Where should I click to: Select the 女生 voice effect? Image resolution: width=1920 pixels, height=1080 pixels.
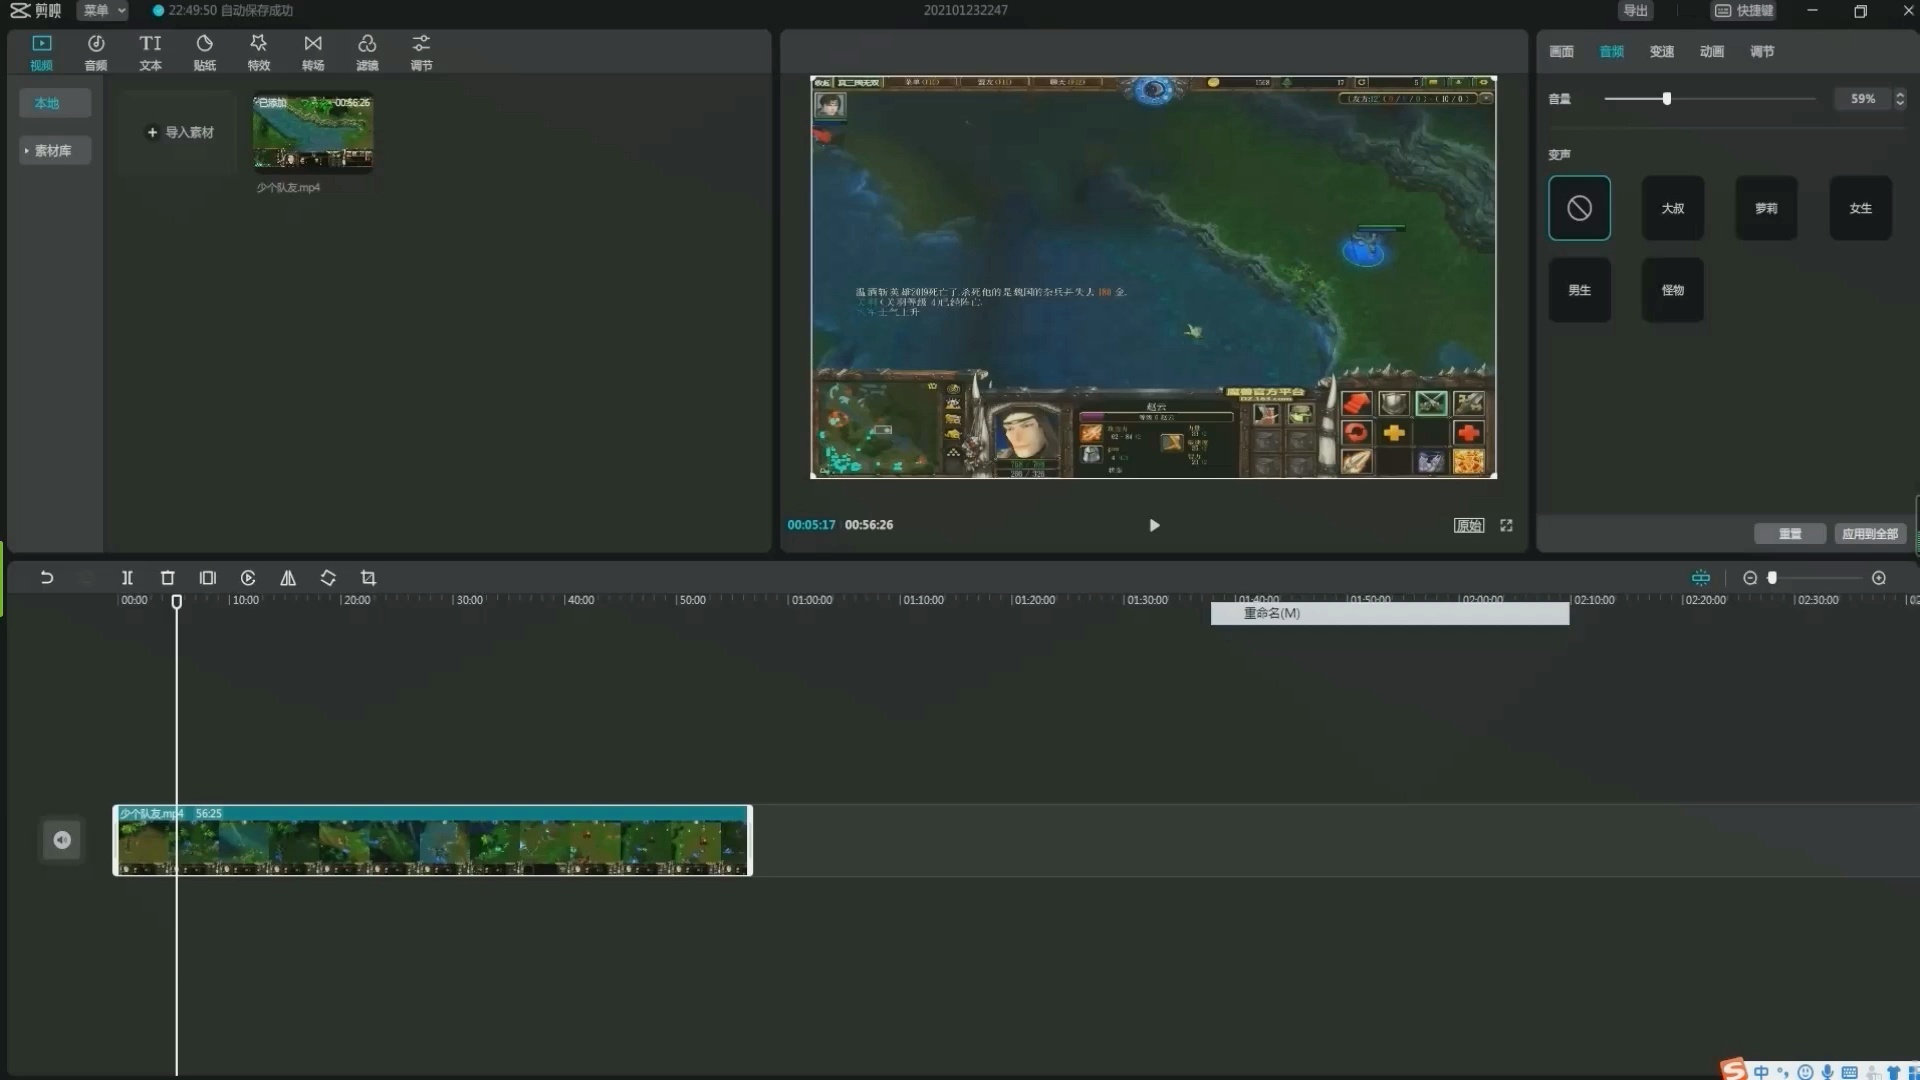point(1860,208)
